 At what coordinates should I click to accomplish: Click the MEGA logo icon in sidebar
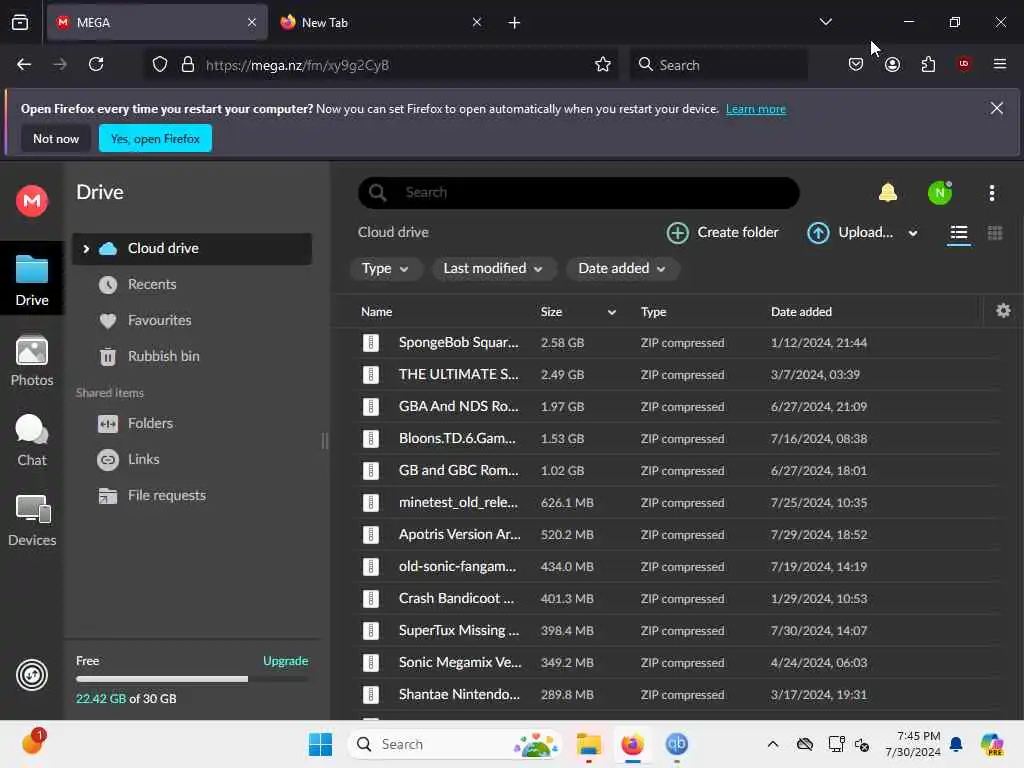[x=32, y=200]
